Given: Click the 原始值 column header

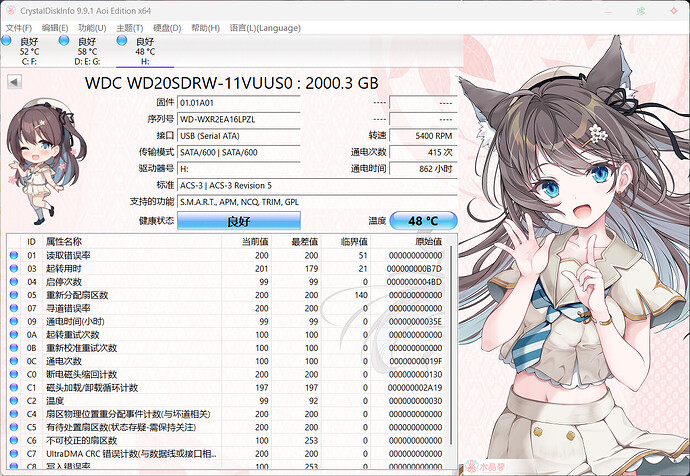Looking at the screenshot, I should 408,242.
